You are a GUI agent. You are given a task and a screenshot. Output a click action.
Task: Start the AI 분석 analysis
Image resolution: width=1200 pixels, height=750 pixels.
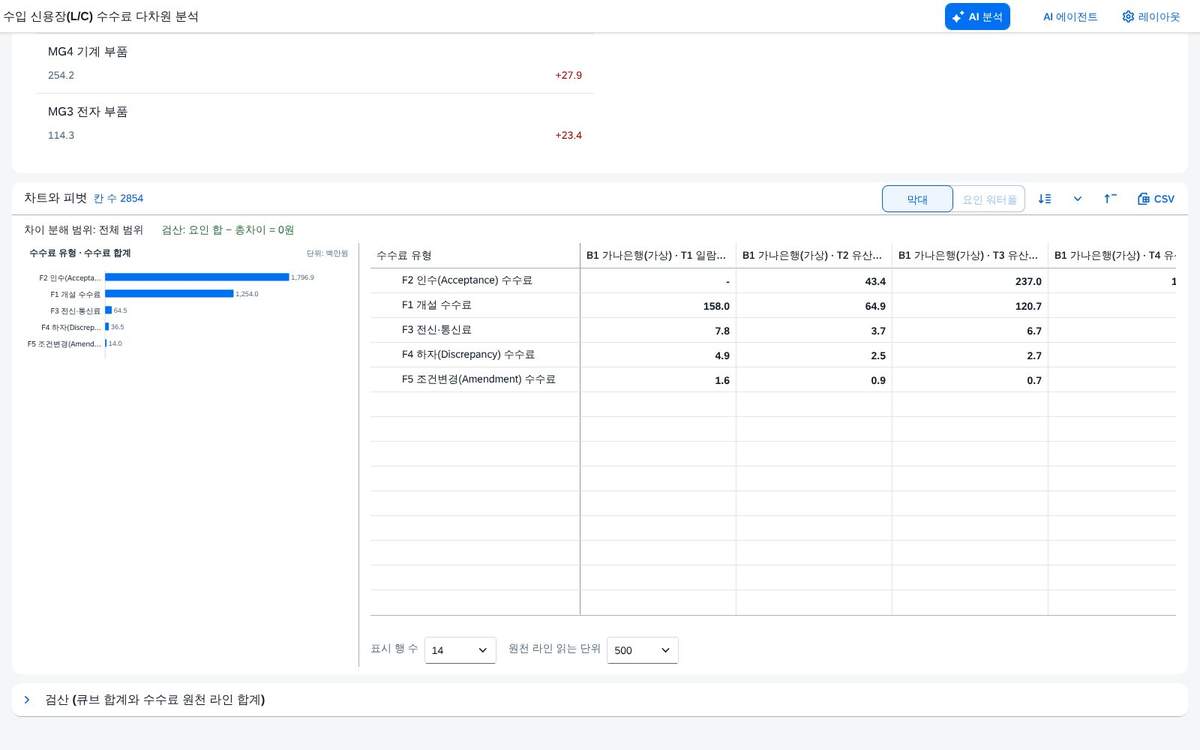point(977,17)
